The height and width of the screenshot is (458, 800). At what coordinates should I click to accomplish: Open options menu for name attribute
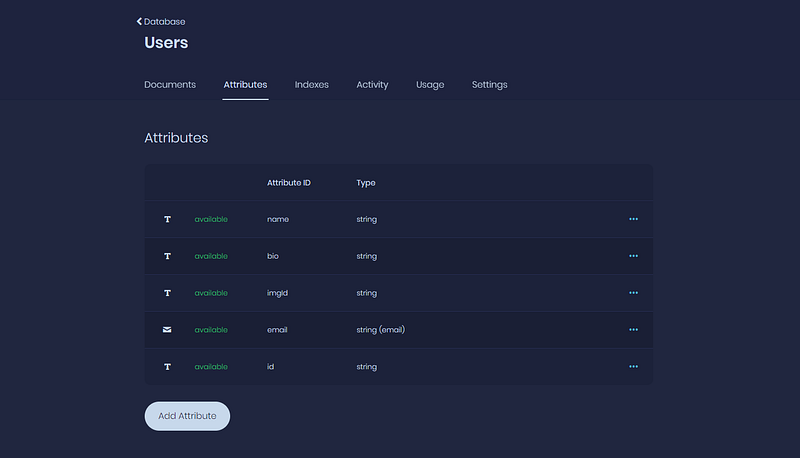pyautogui.click(x=633, y=219)
